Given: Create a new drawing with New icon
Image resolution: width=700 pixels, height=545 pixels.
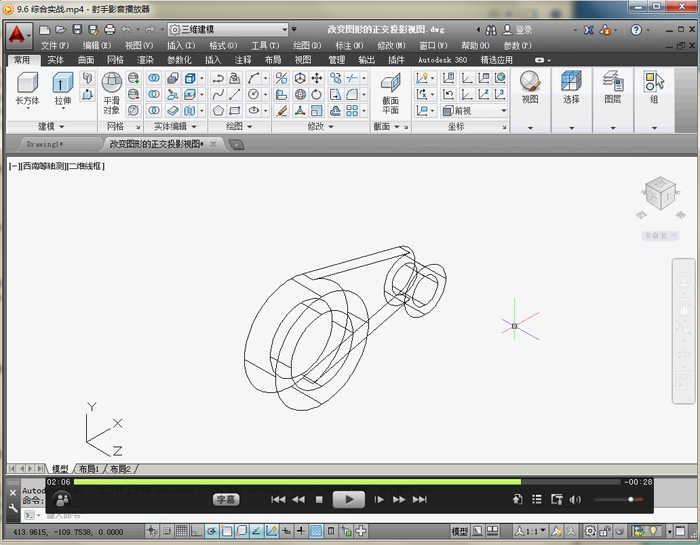Looking at the screenshot, I should pyautogui.click(x=44, y=30).
